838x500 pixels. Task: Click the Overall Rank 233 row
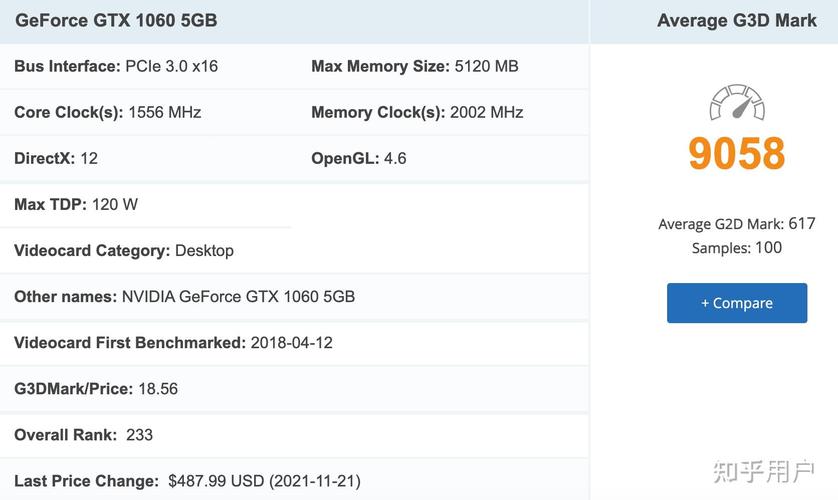[84, 435]
